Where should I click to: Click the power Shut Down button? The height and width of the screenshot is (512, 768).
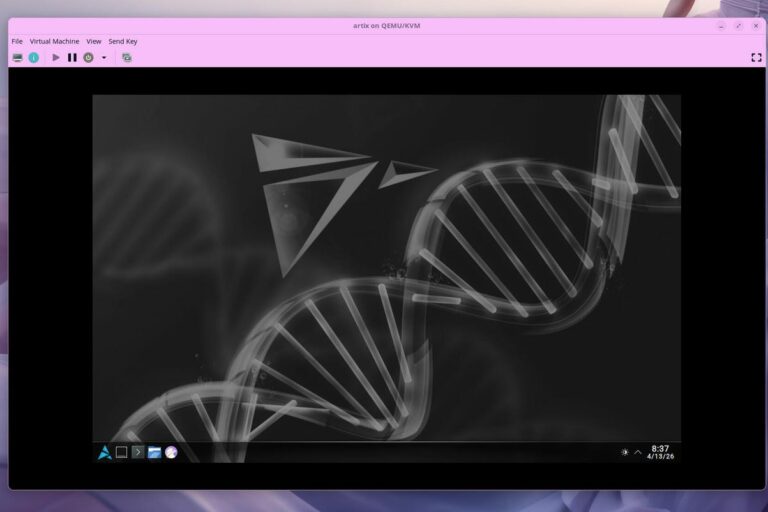pyautogui.click(x=88, y=58)
